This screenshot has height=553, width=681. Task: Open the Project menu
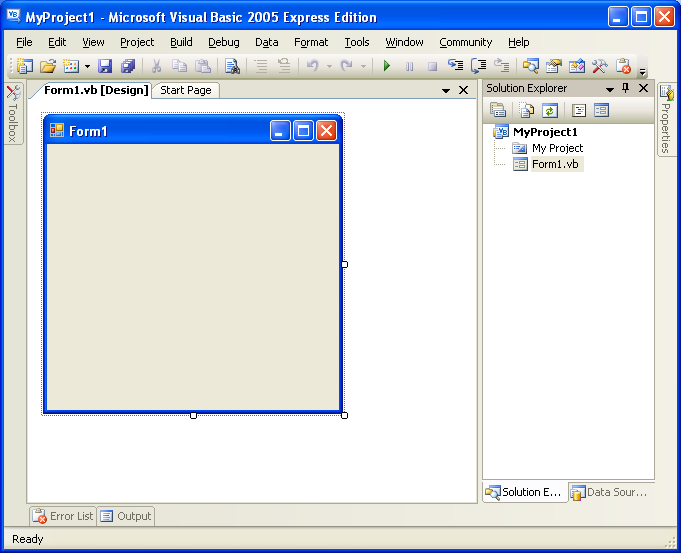pyautogui.click(x=137, y=42)
